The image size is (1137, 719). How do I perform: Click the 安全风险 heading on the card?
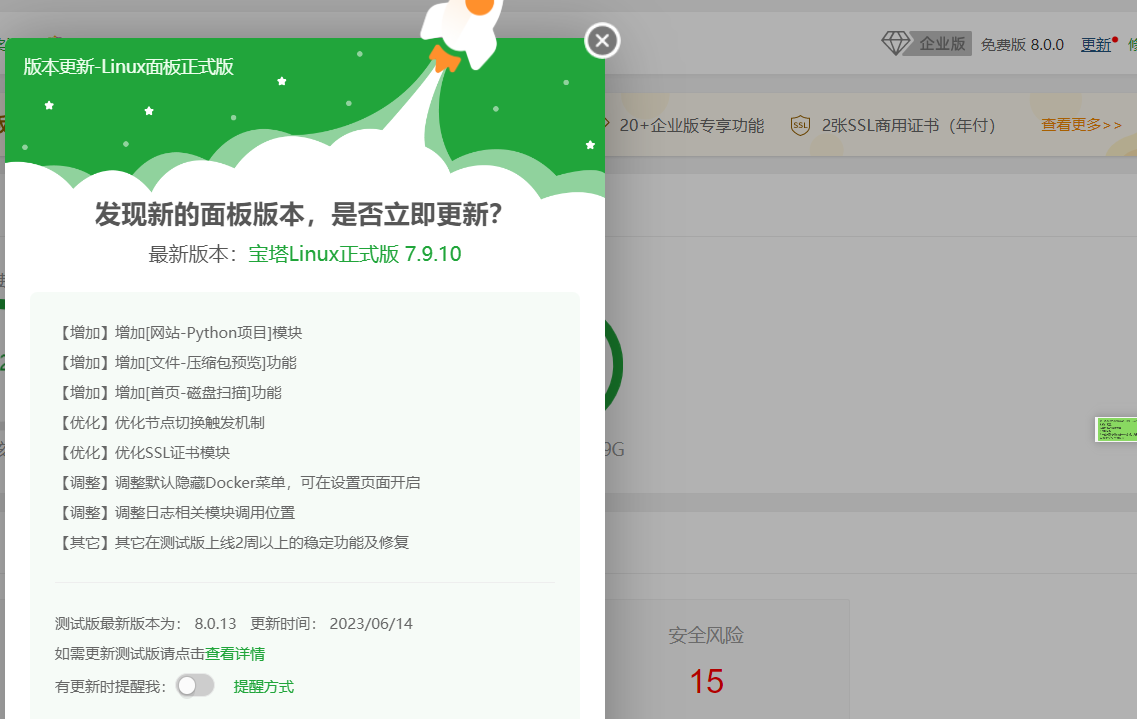point(706,636)
